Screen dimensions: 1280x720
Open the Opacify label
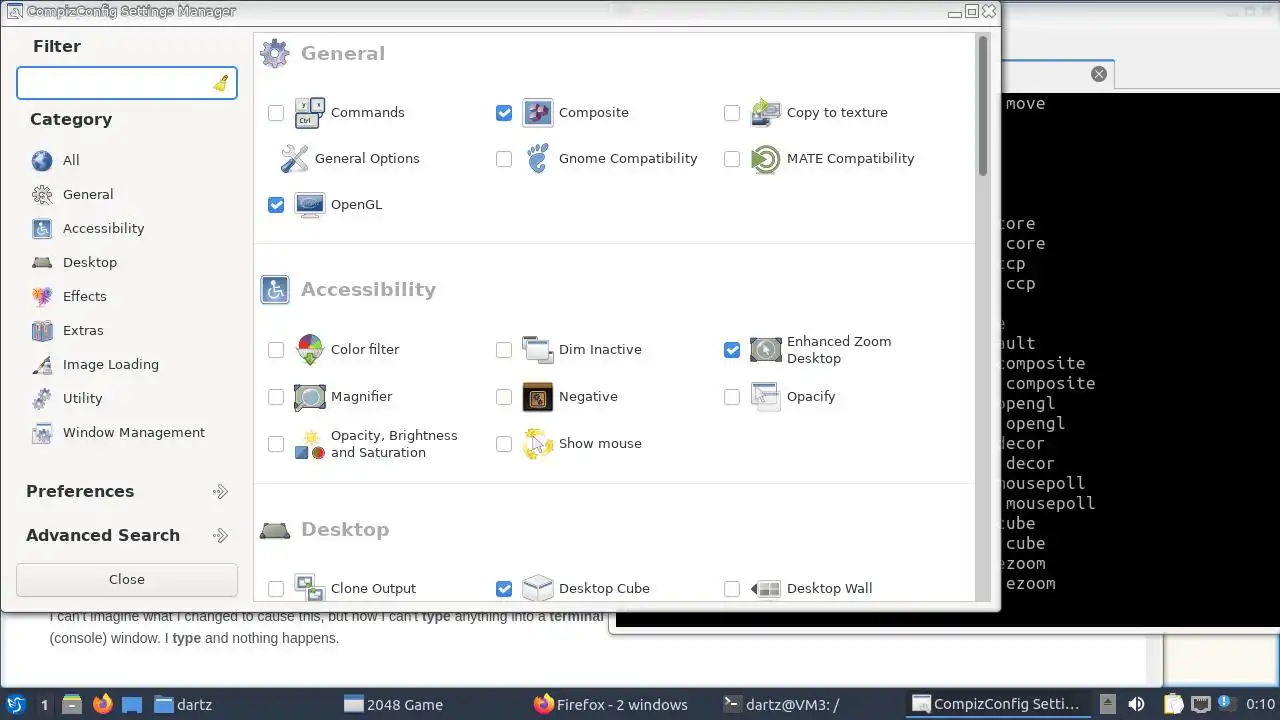click(811, 397)
